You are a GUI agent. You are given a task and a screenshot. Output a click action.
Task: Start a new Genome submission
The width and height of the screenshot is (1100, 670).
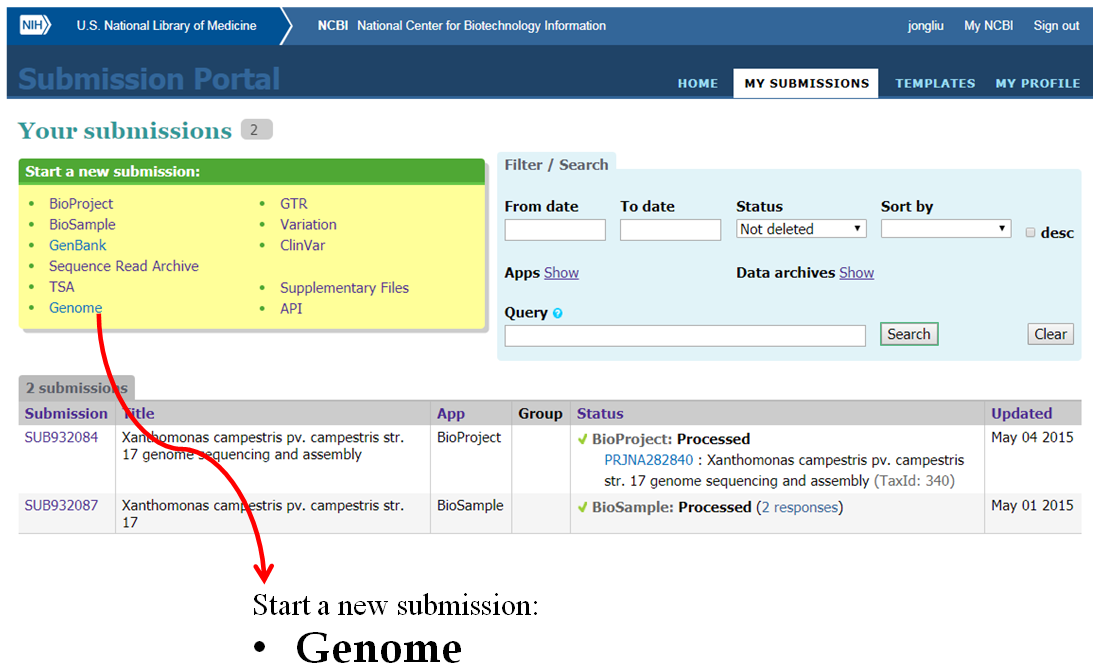(75, 308)
